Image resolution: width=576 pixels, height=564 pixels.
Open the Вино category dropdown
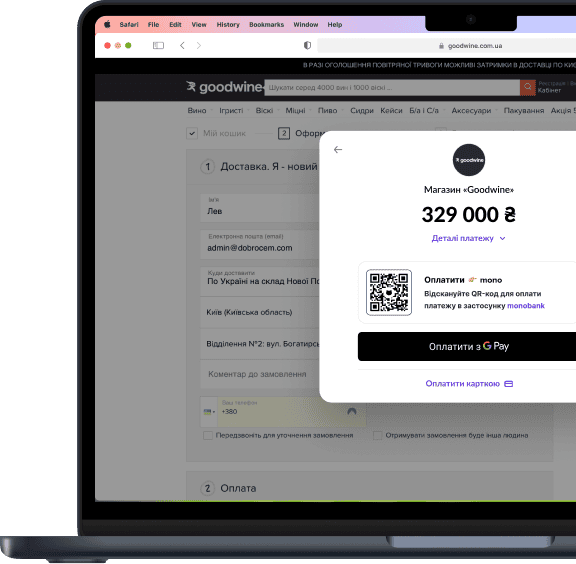[x=197, y=111]
